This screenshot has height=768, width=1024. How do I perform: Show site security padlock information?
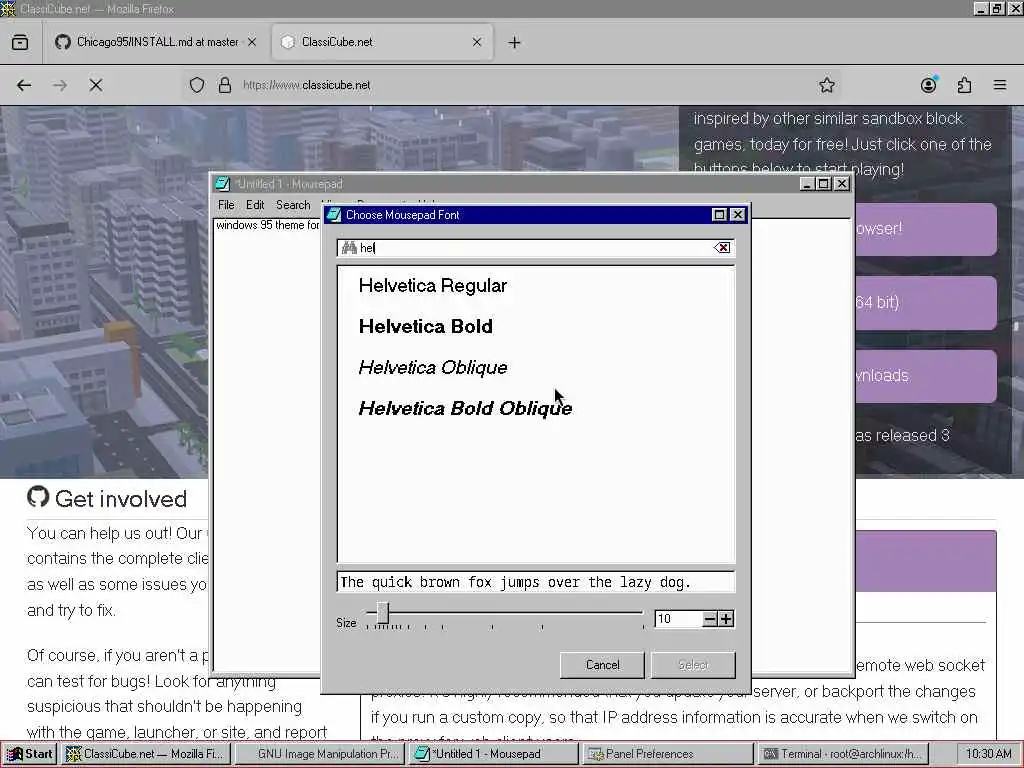225,85
